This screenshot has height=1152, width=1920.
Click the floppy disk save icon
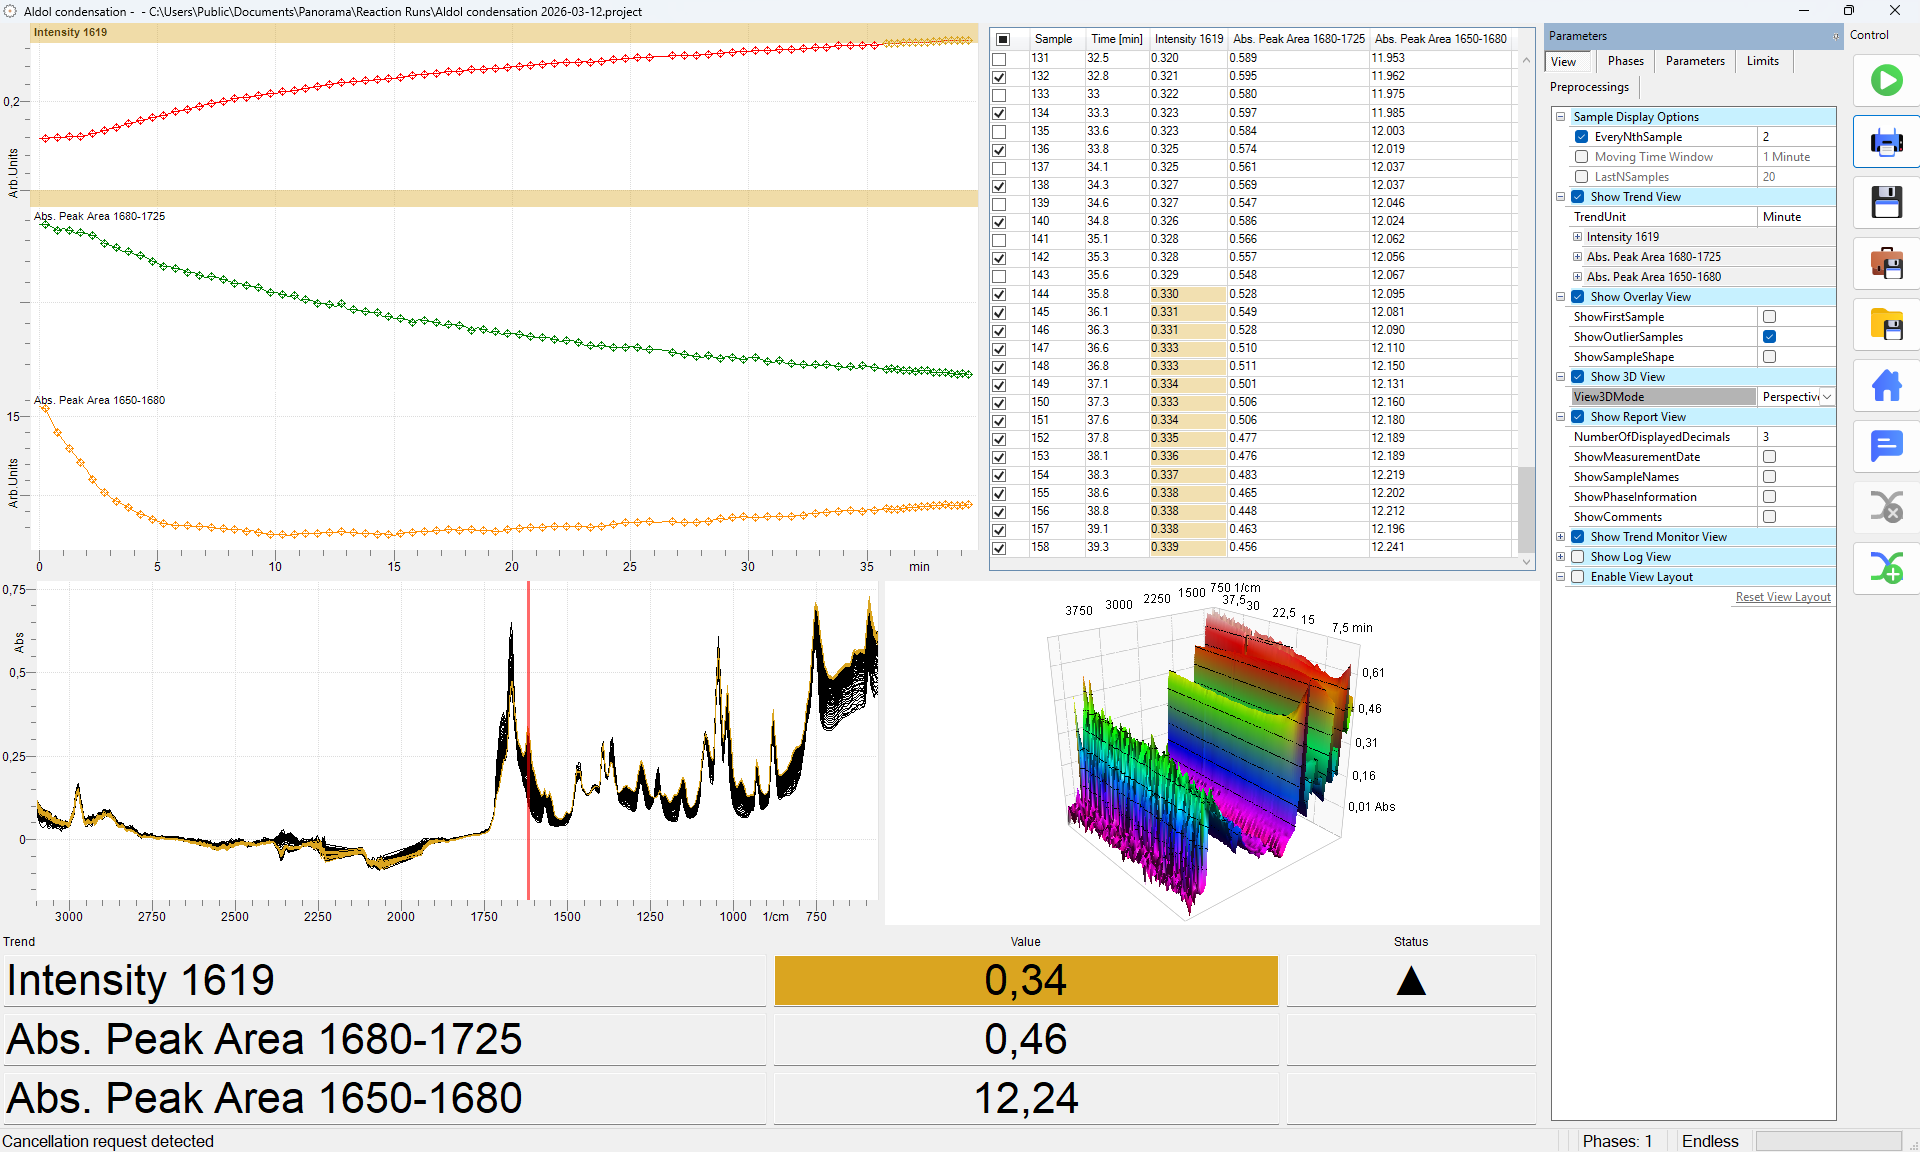tap(1886, 203)
